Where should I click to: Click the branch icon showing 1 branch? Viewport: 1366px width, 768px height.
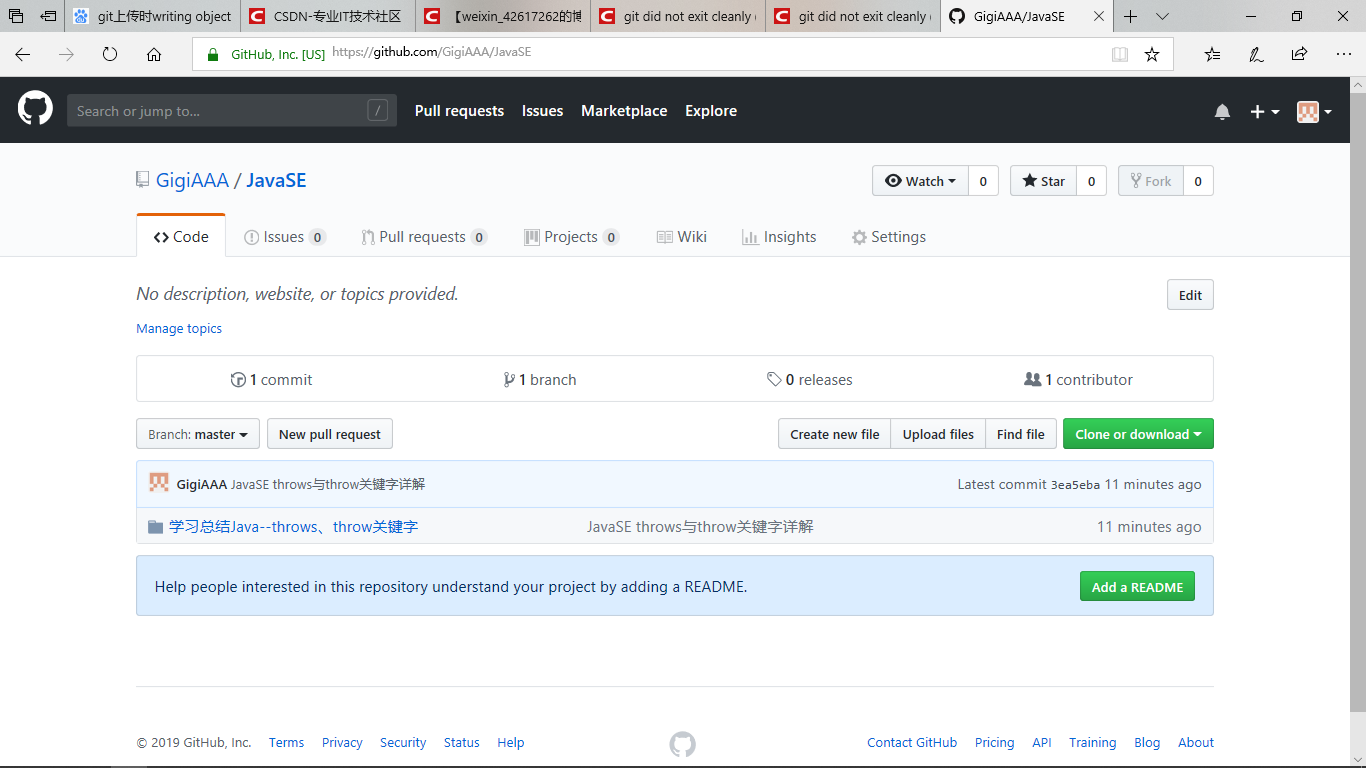click(x=510, y=379)
